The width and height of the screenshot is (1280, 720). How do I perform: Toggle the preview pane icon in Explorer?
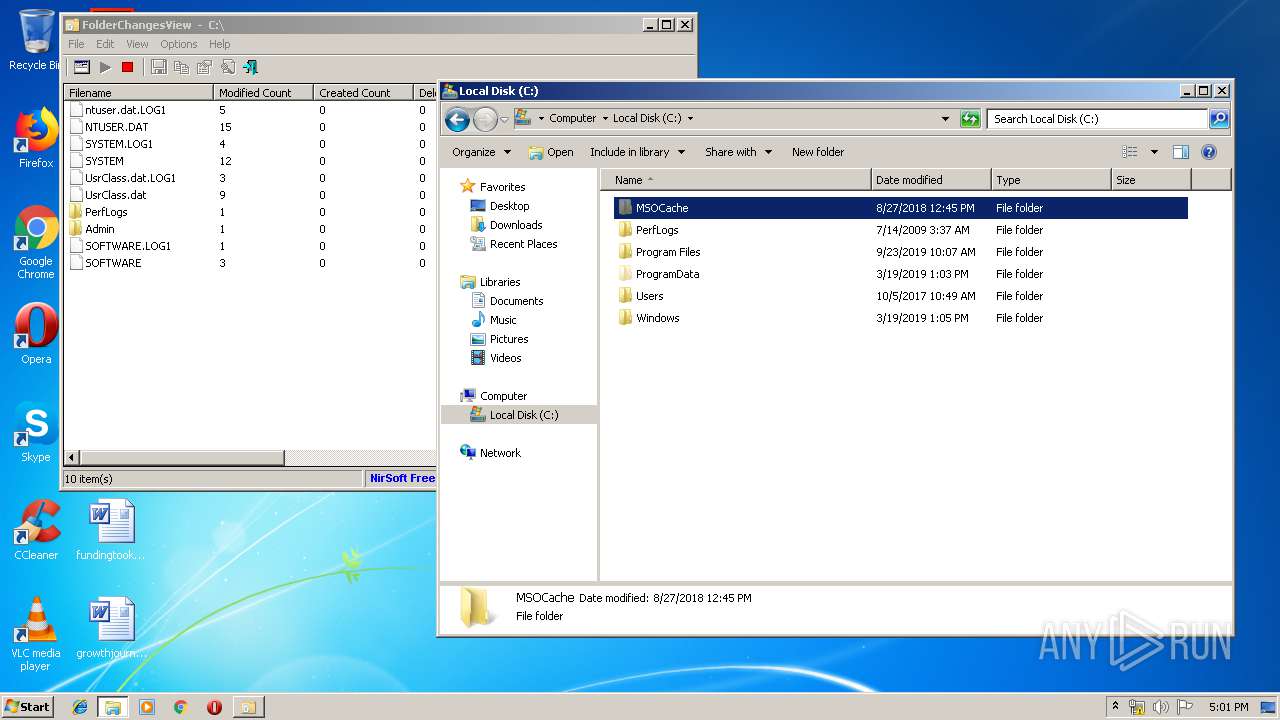(1181, 152)
